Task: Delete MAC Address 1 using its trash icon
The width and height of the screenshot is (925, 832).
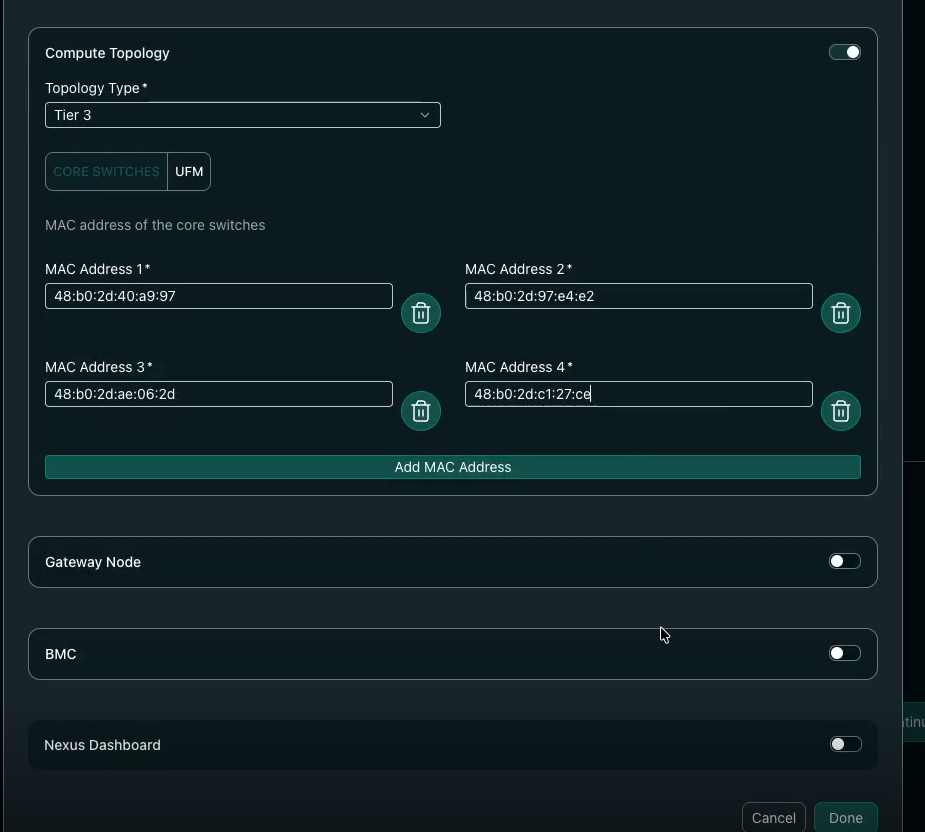Action: coord(420,313)
